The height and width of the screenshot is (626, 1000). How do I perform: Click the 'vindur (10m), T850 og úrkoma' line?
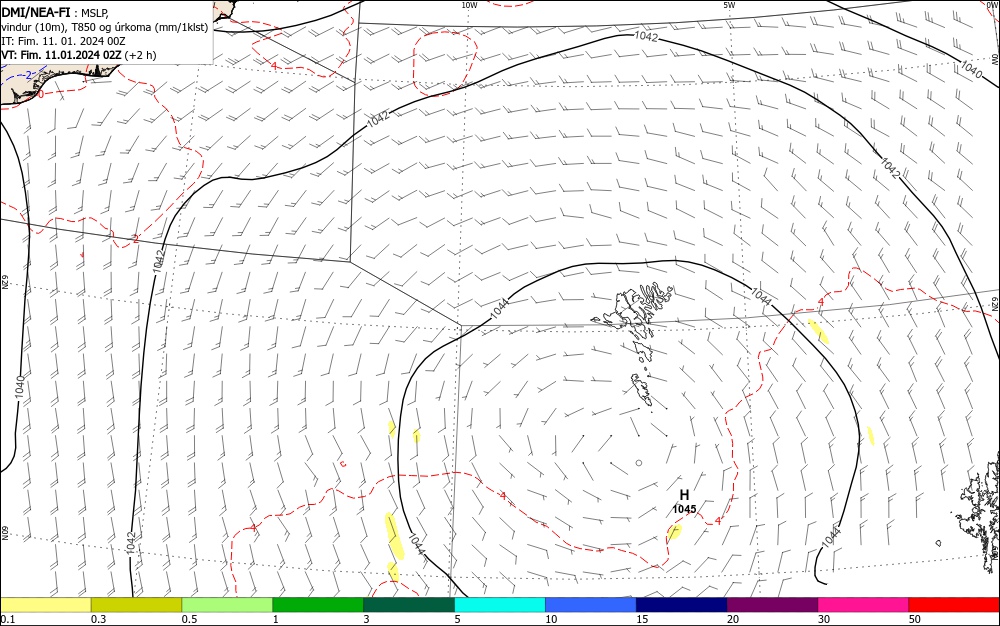(105, 27)
